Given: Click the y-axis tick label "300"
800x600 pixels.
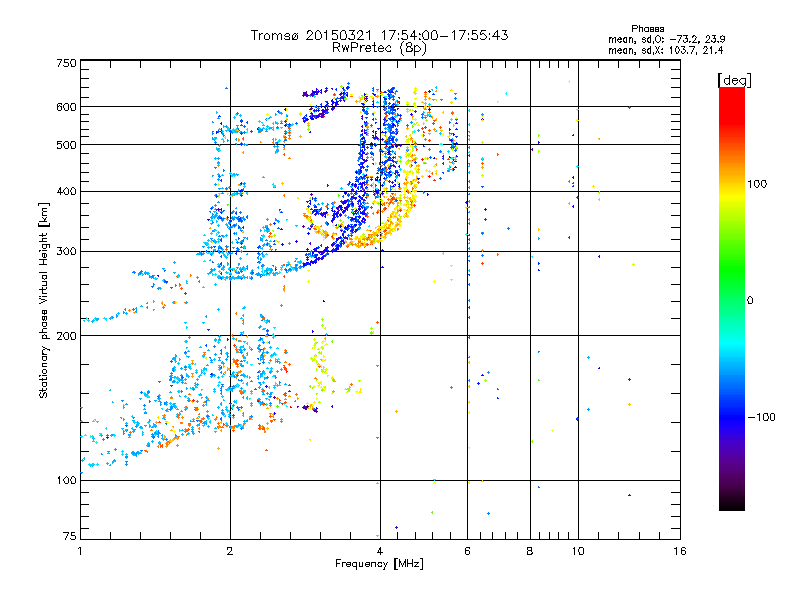Looking at the screenshot, I should (66, 252).
